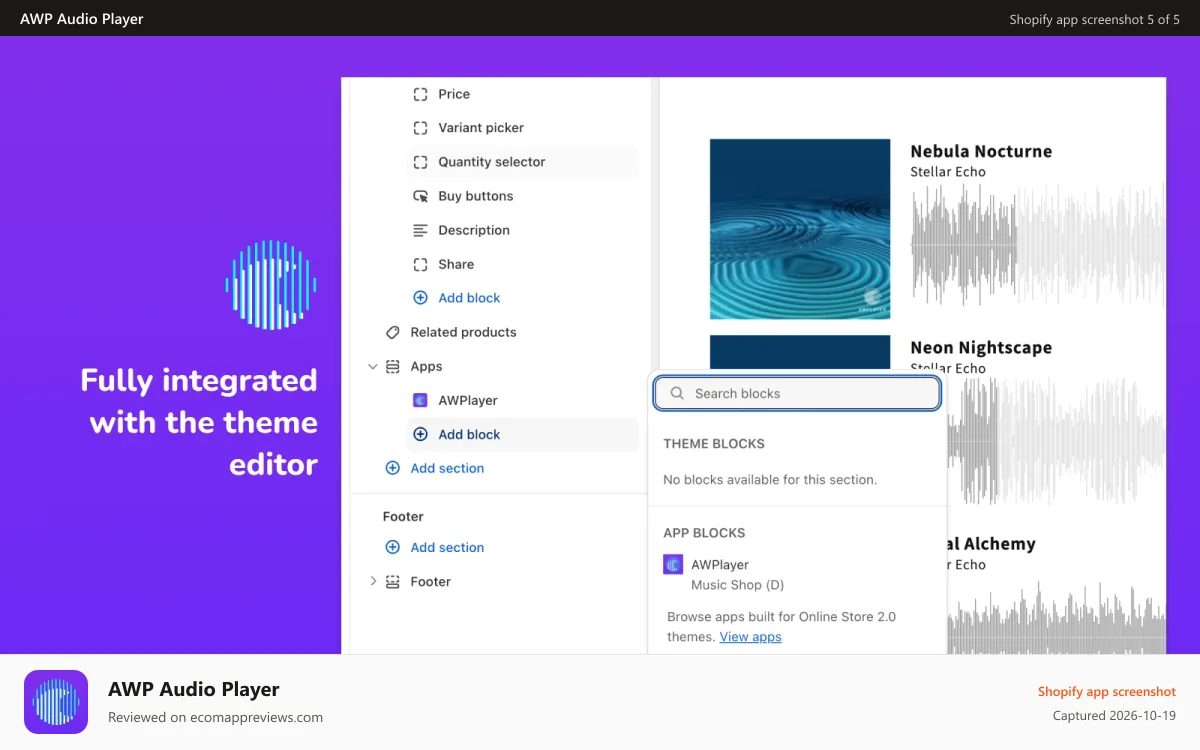The image size is (1200, 750).
Task: Click the Footer group heading
Action: [403, 517]
